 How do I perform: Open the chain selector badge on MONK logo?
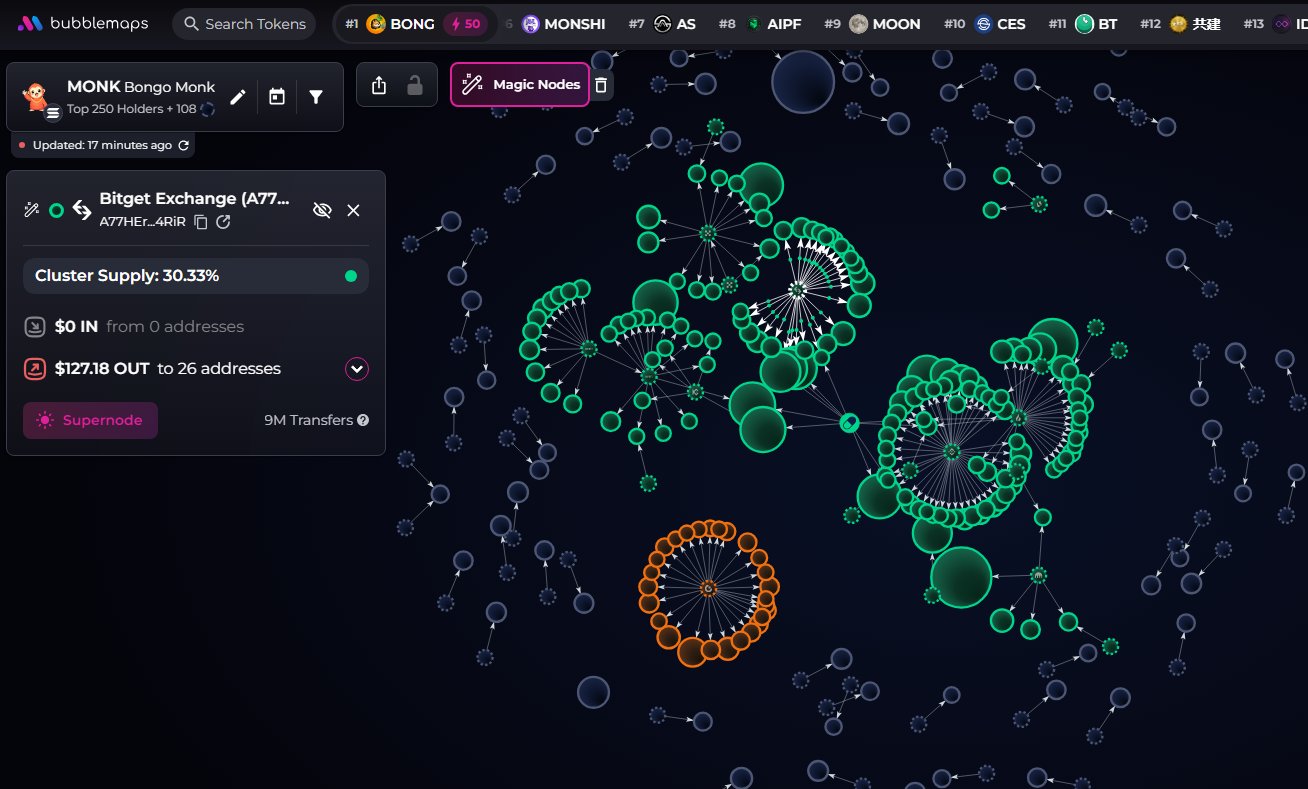tap(53, 114)
